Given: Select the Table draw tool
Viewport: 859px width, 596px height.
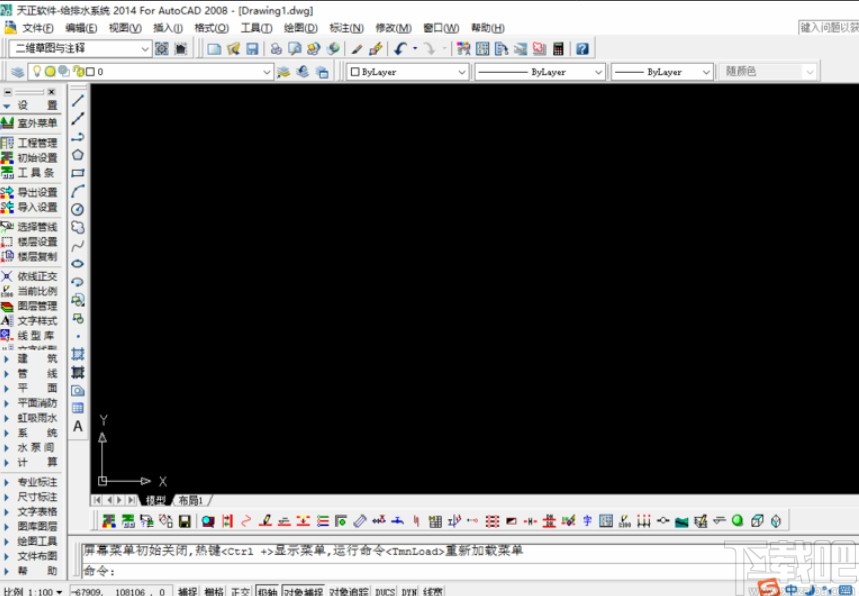Looking at the screenshot, I should pos(78,408).
